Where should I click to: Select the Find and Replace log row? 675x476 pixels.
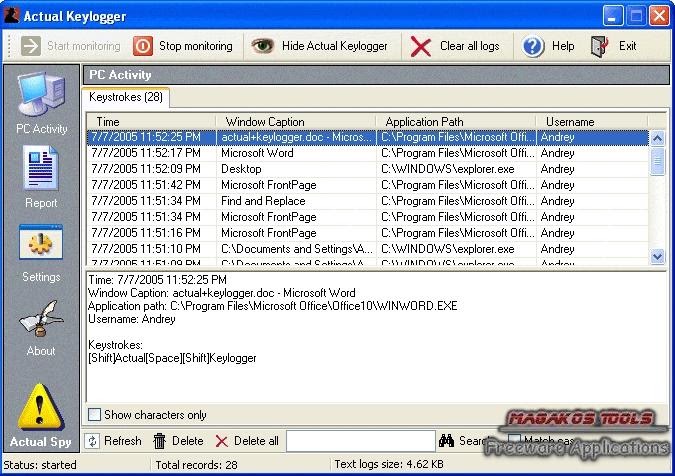[368, 201]
